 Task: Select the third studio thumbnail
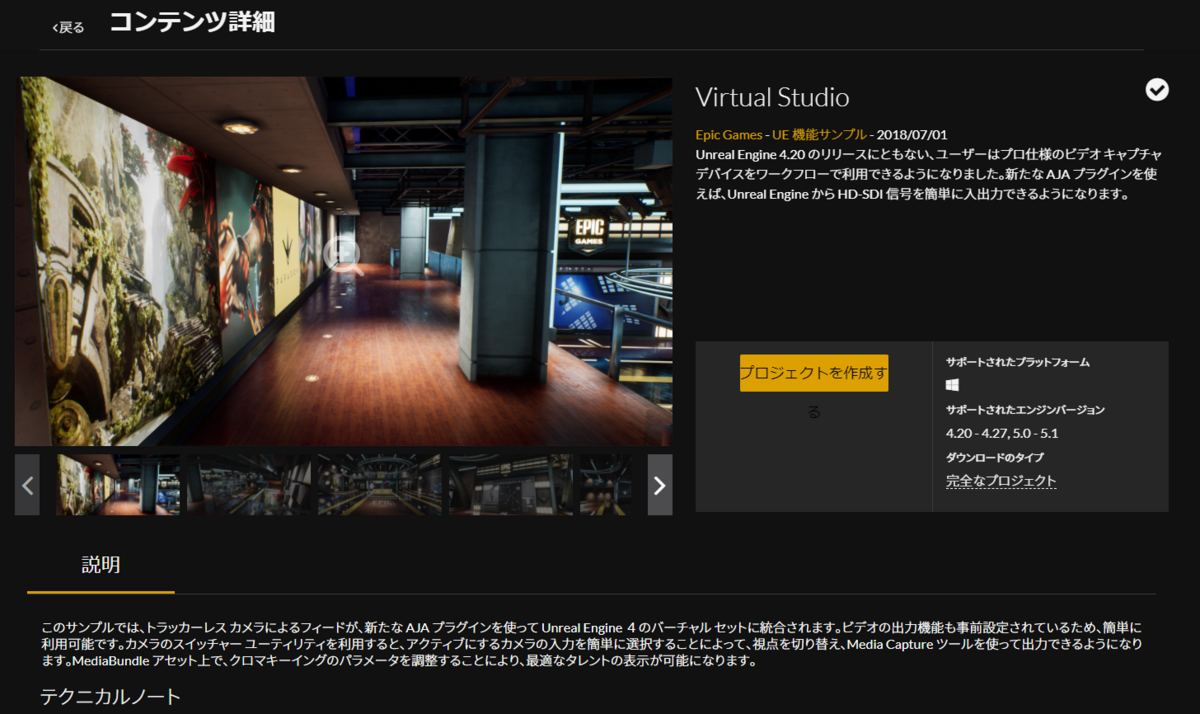coord(380,485)
